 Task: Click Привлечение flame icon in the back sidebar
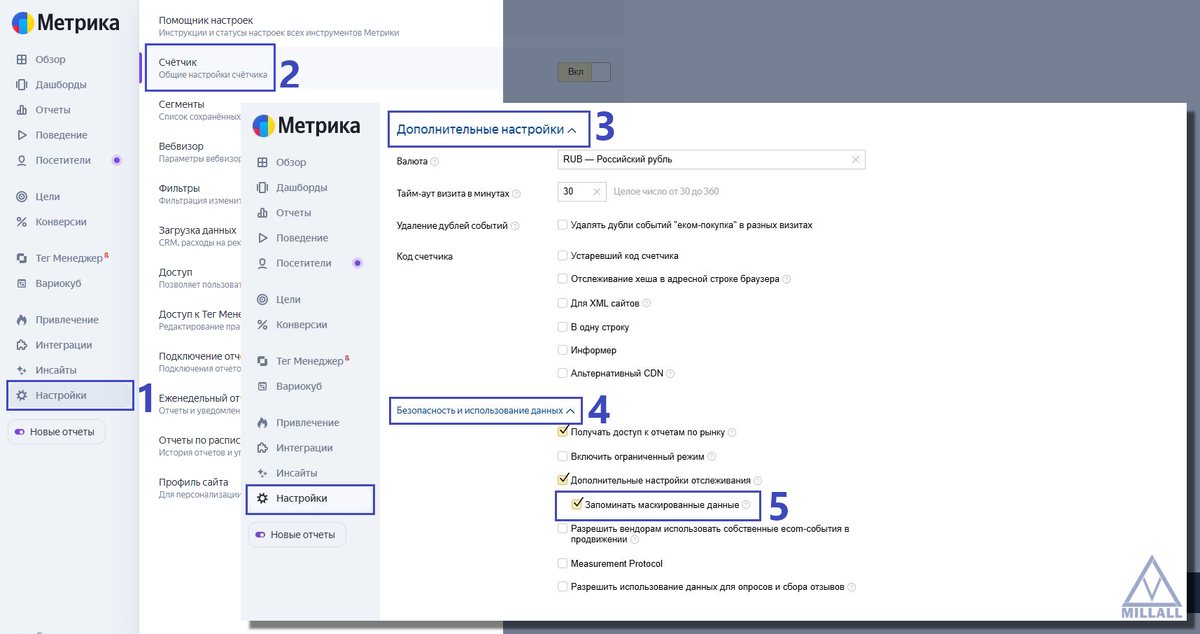click(22, 320)
